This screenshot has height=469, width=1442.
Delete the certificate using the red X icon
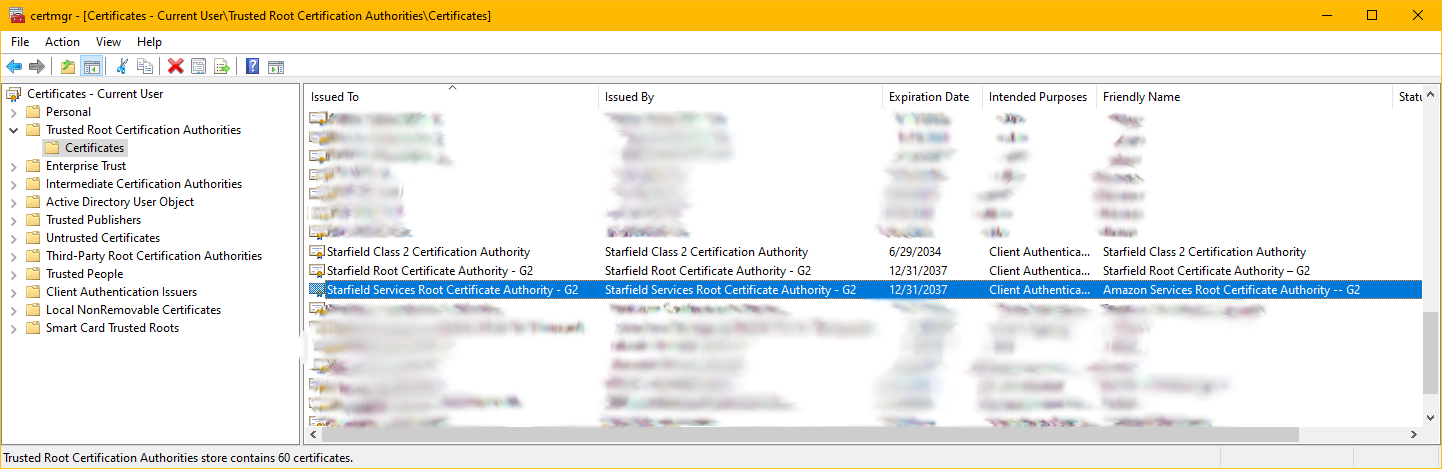tap(176, 67)
